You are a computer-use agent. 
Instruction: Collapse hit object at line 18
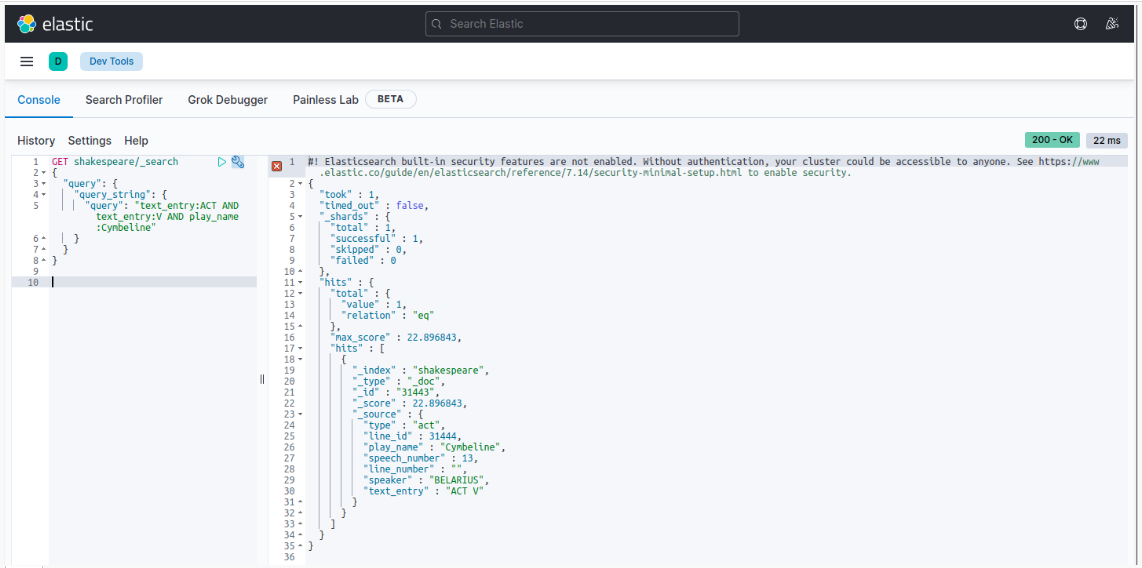coord(300,360)
